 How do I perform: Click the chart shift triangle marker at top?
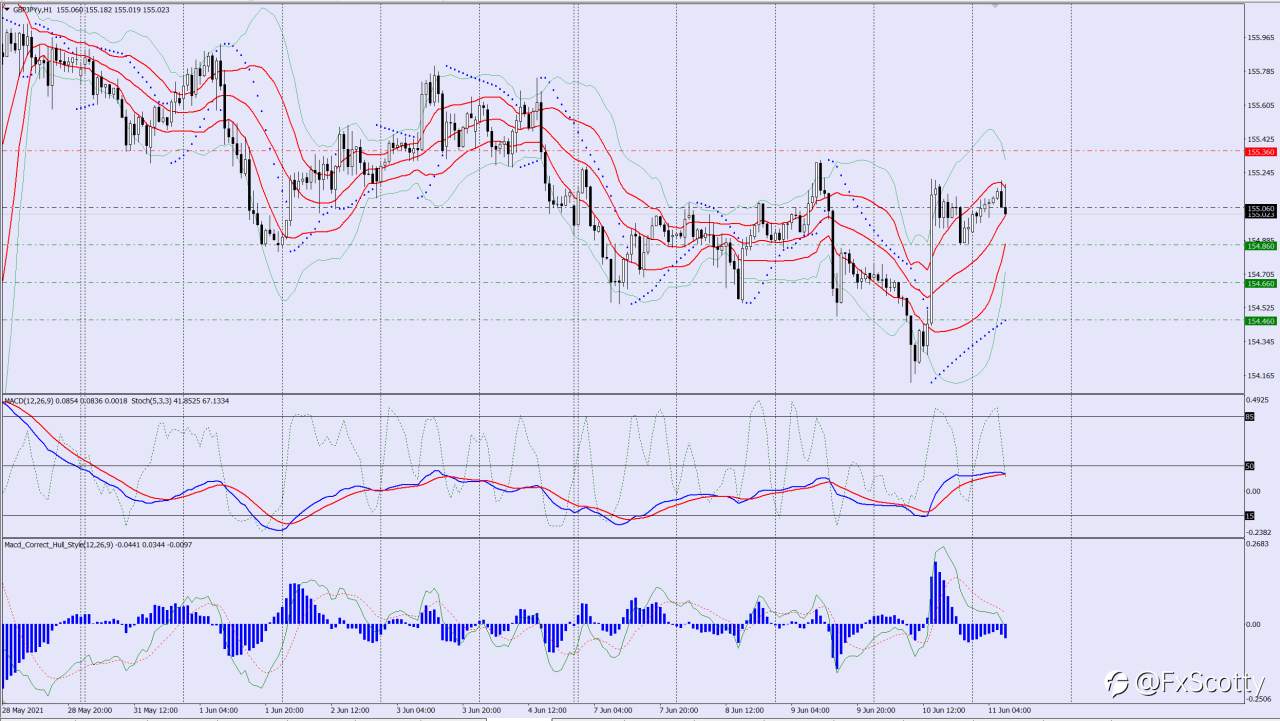pyautogui.click(x=994, y=5)
